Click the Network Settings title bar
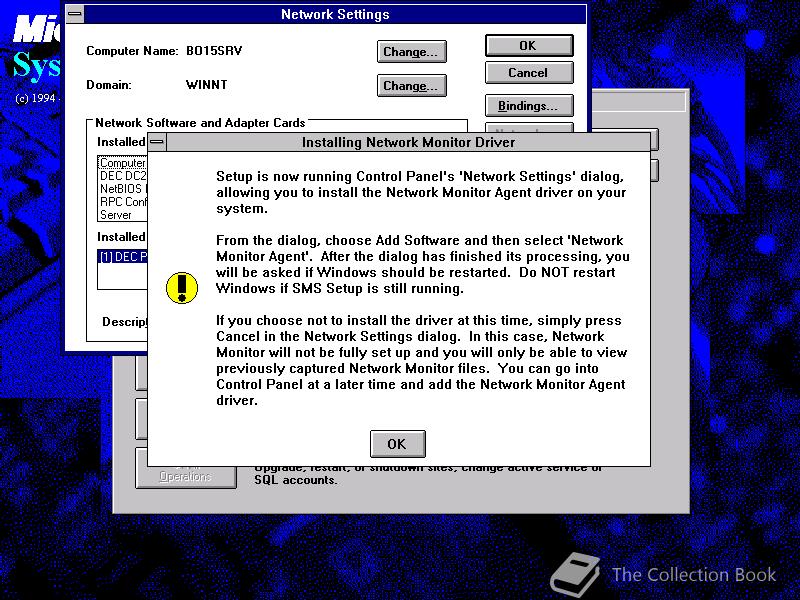The image size is (800, 600). [335, 14]
